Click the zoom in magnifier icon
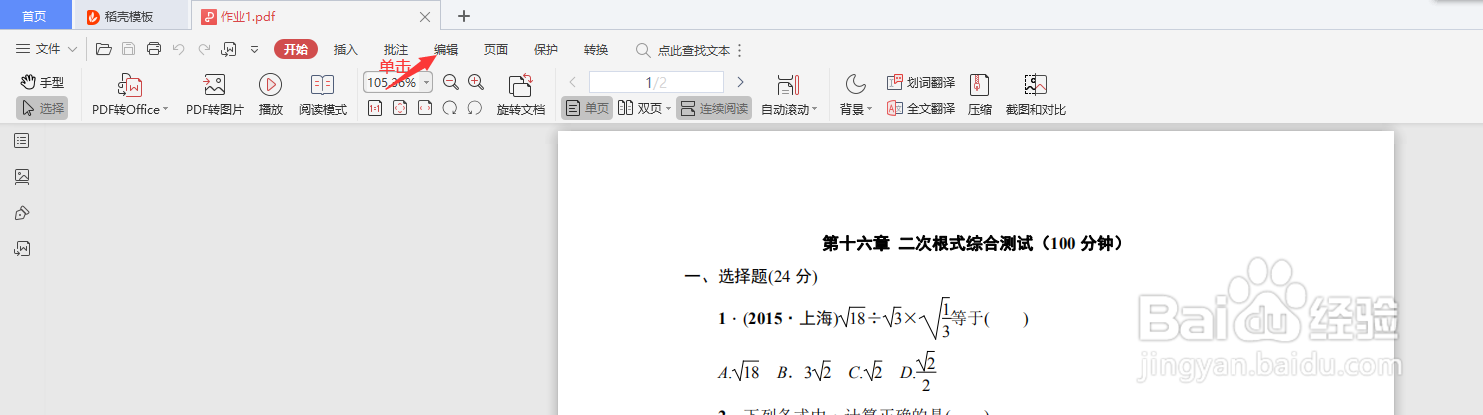 point(476,82)
